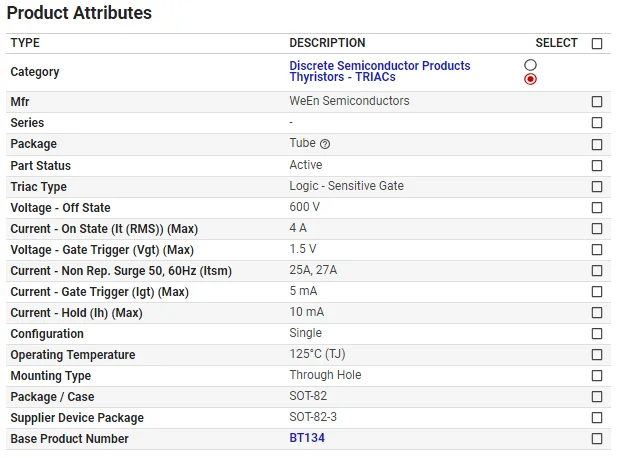This screenshot has width=625, height=458.
Task: Enable the Part Status Active checkbox
Action: [597, 165]
